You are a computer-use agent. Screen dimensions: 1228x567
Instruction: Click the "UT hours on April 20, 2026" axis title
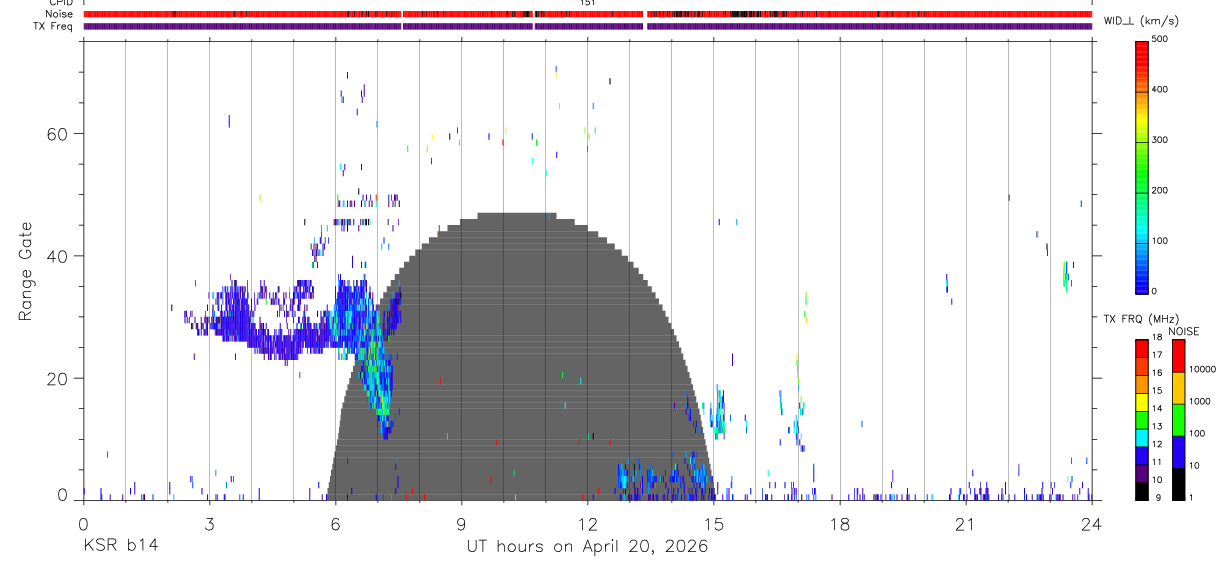click(x=587, y=546)
